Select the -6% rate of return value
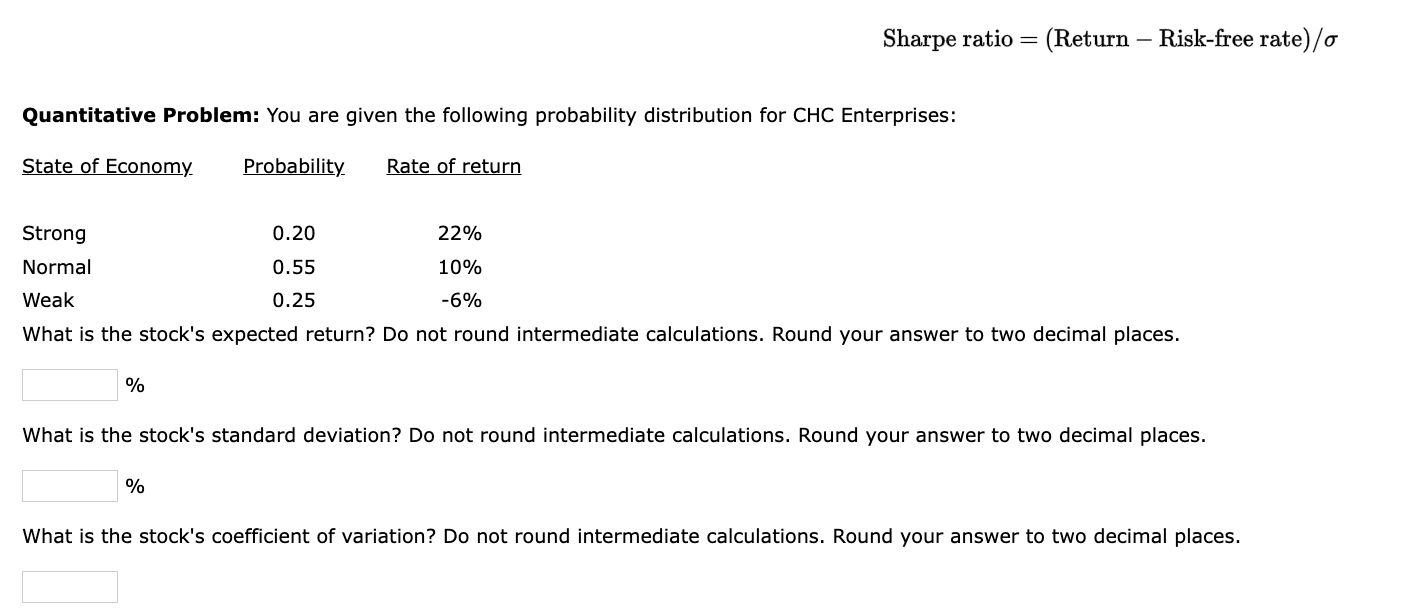 tap(460, 300)
